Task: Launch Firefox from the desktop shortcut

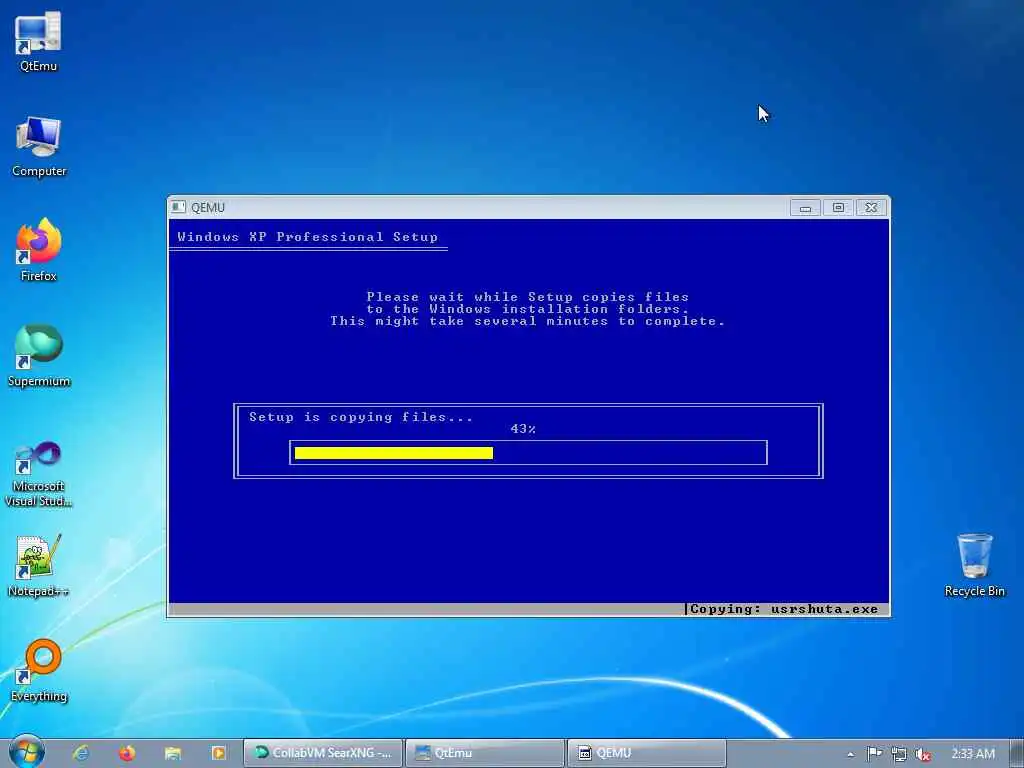Action: coord(39,250)
